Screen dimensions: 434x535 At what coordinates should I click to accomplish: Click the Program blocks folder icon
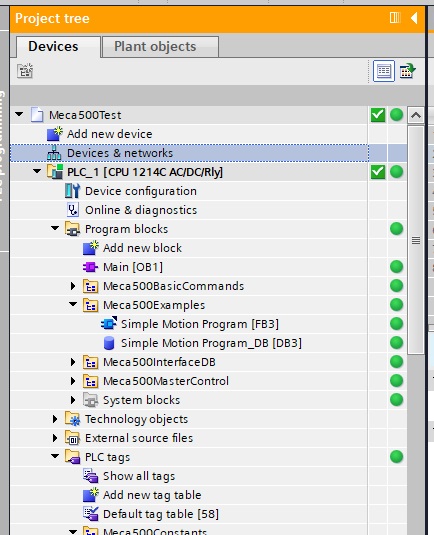pyautogui.click(x=72, y=229)
